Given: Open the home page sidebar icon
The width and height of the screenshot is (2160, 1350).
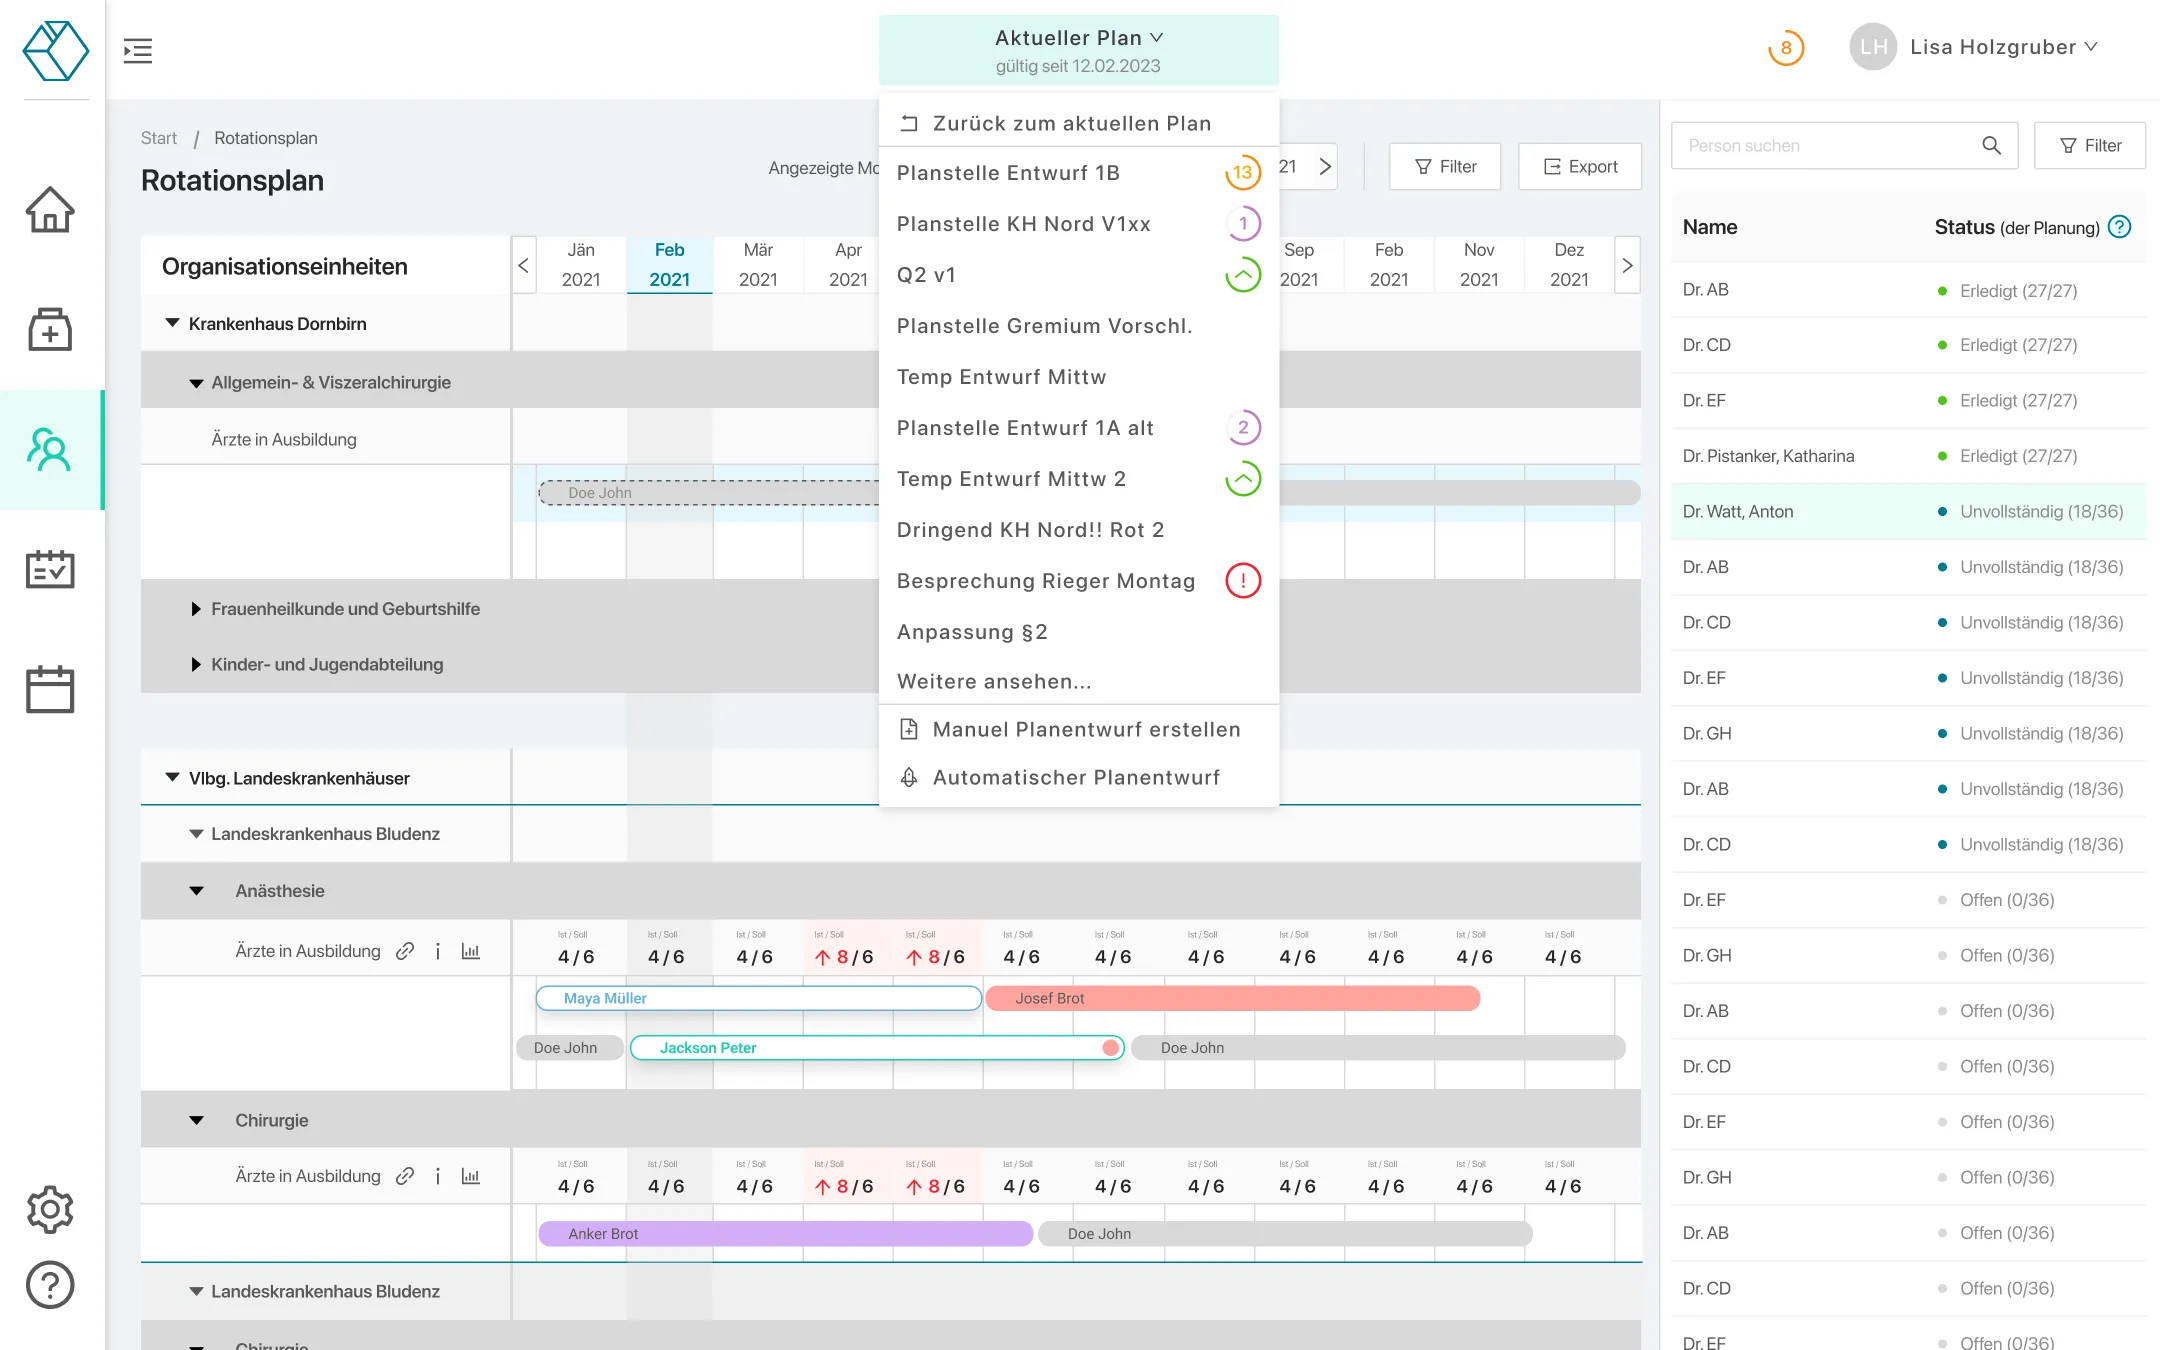Looking at the screenshot, I should (x=50, y=210).
